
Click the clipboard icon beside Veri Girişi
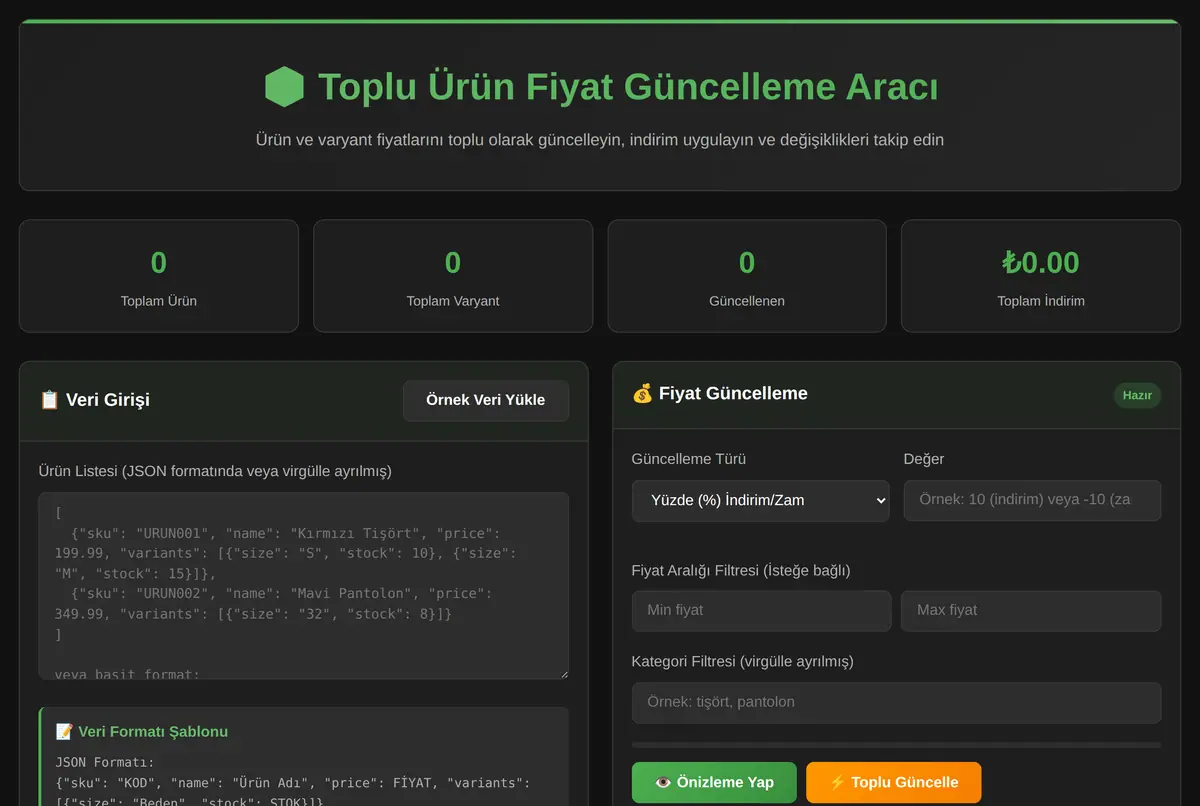[x=49, y=400]
